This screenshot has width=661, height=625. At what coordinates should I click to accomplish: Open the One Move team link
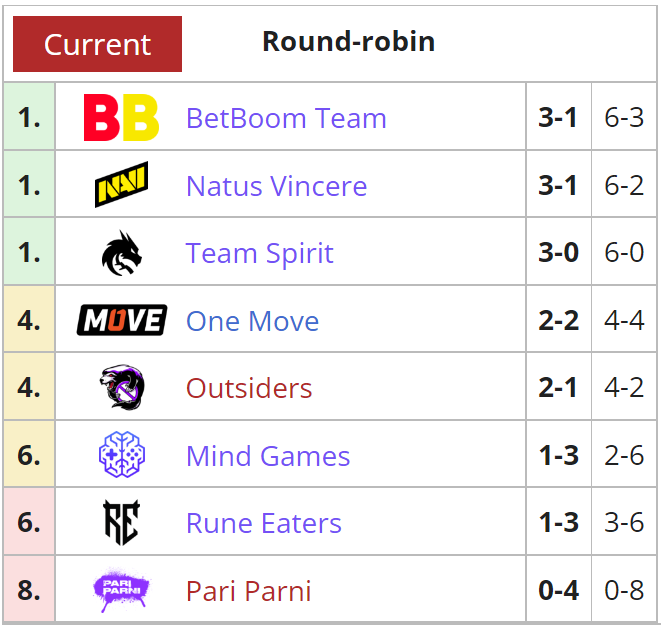pos(253,321)
